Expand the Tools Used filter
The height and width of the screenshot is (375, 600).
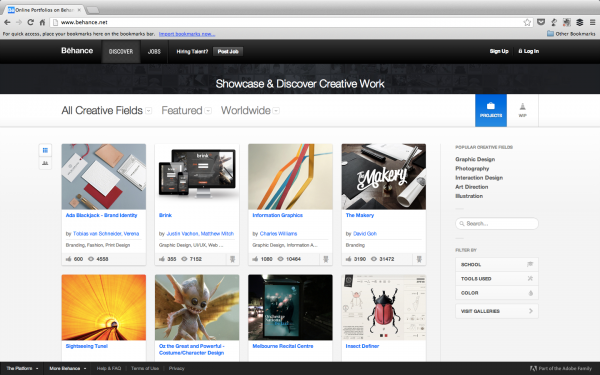pos(497,279)
